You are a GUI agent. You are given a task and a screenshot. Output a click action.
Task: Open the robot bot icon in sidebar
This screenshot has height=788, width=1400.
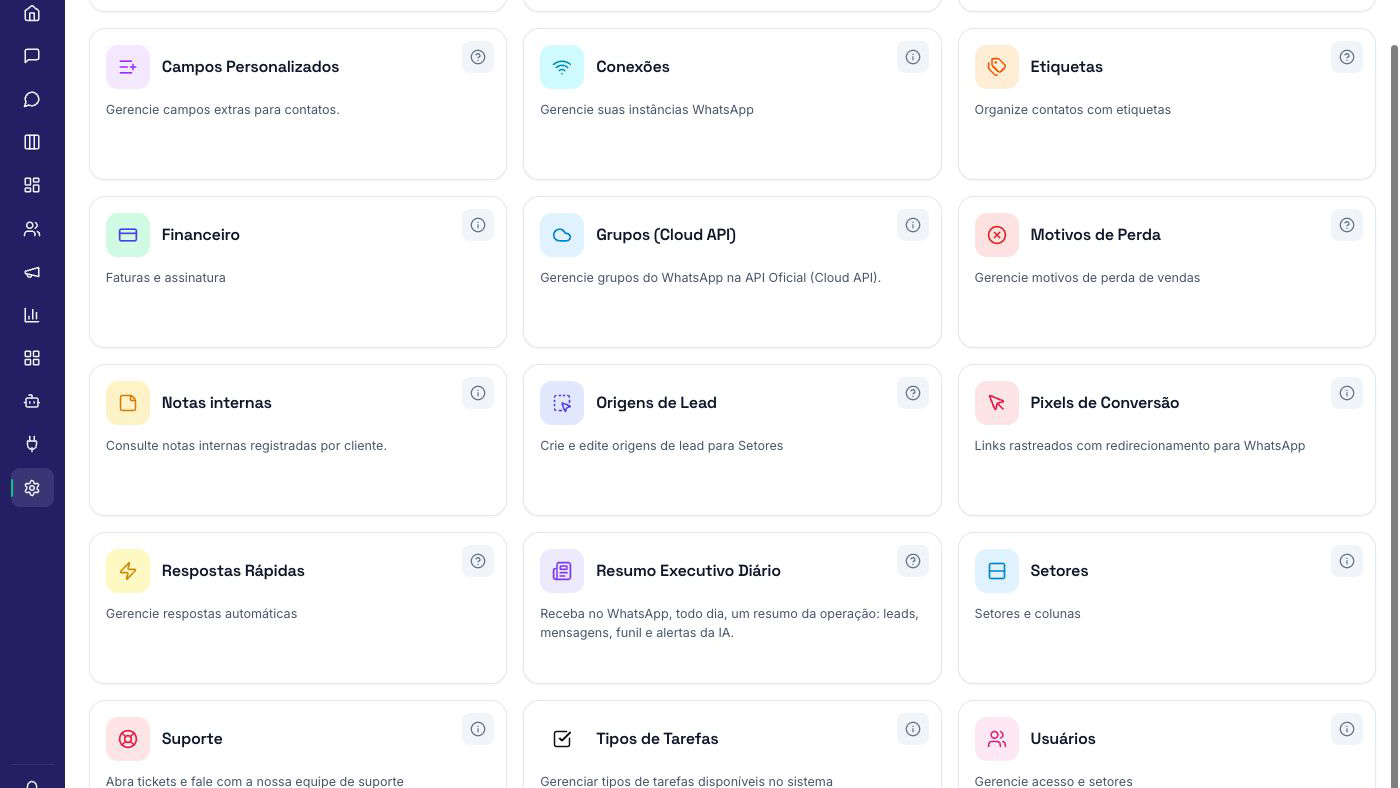(x=32, y=401)
